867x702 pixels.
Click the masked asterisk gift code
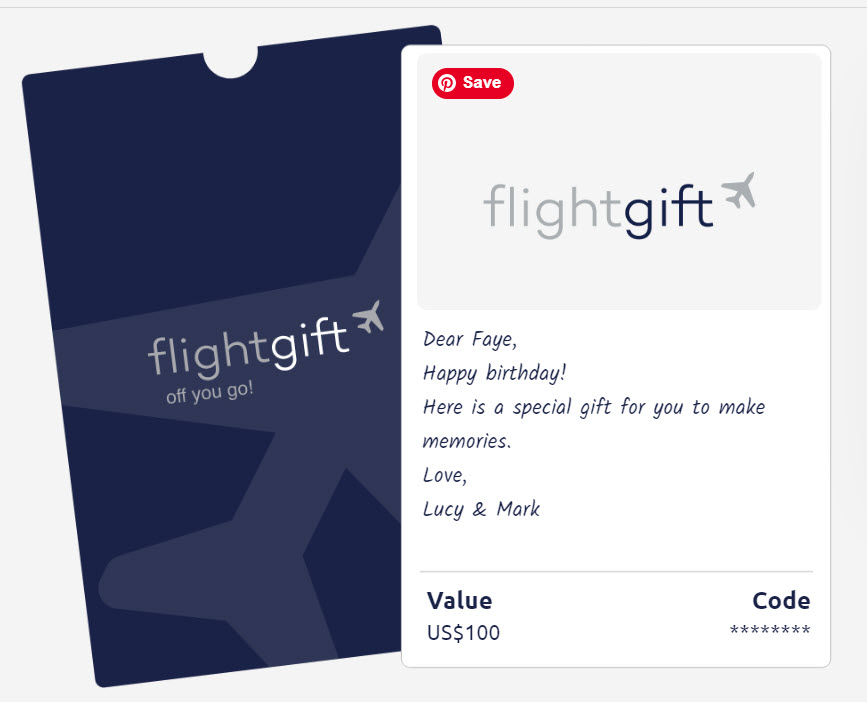[x=770, y=631]
